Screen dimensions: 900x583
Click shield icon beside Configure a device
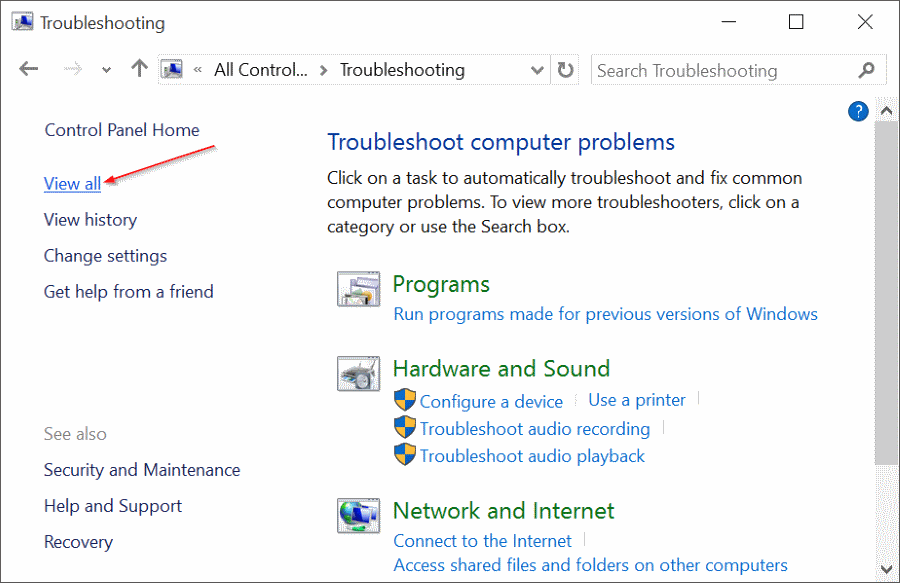point(405,400)
